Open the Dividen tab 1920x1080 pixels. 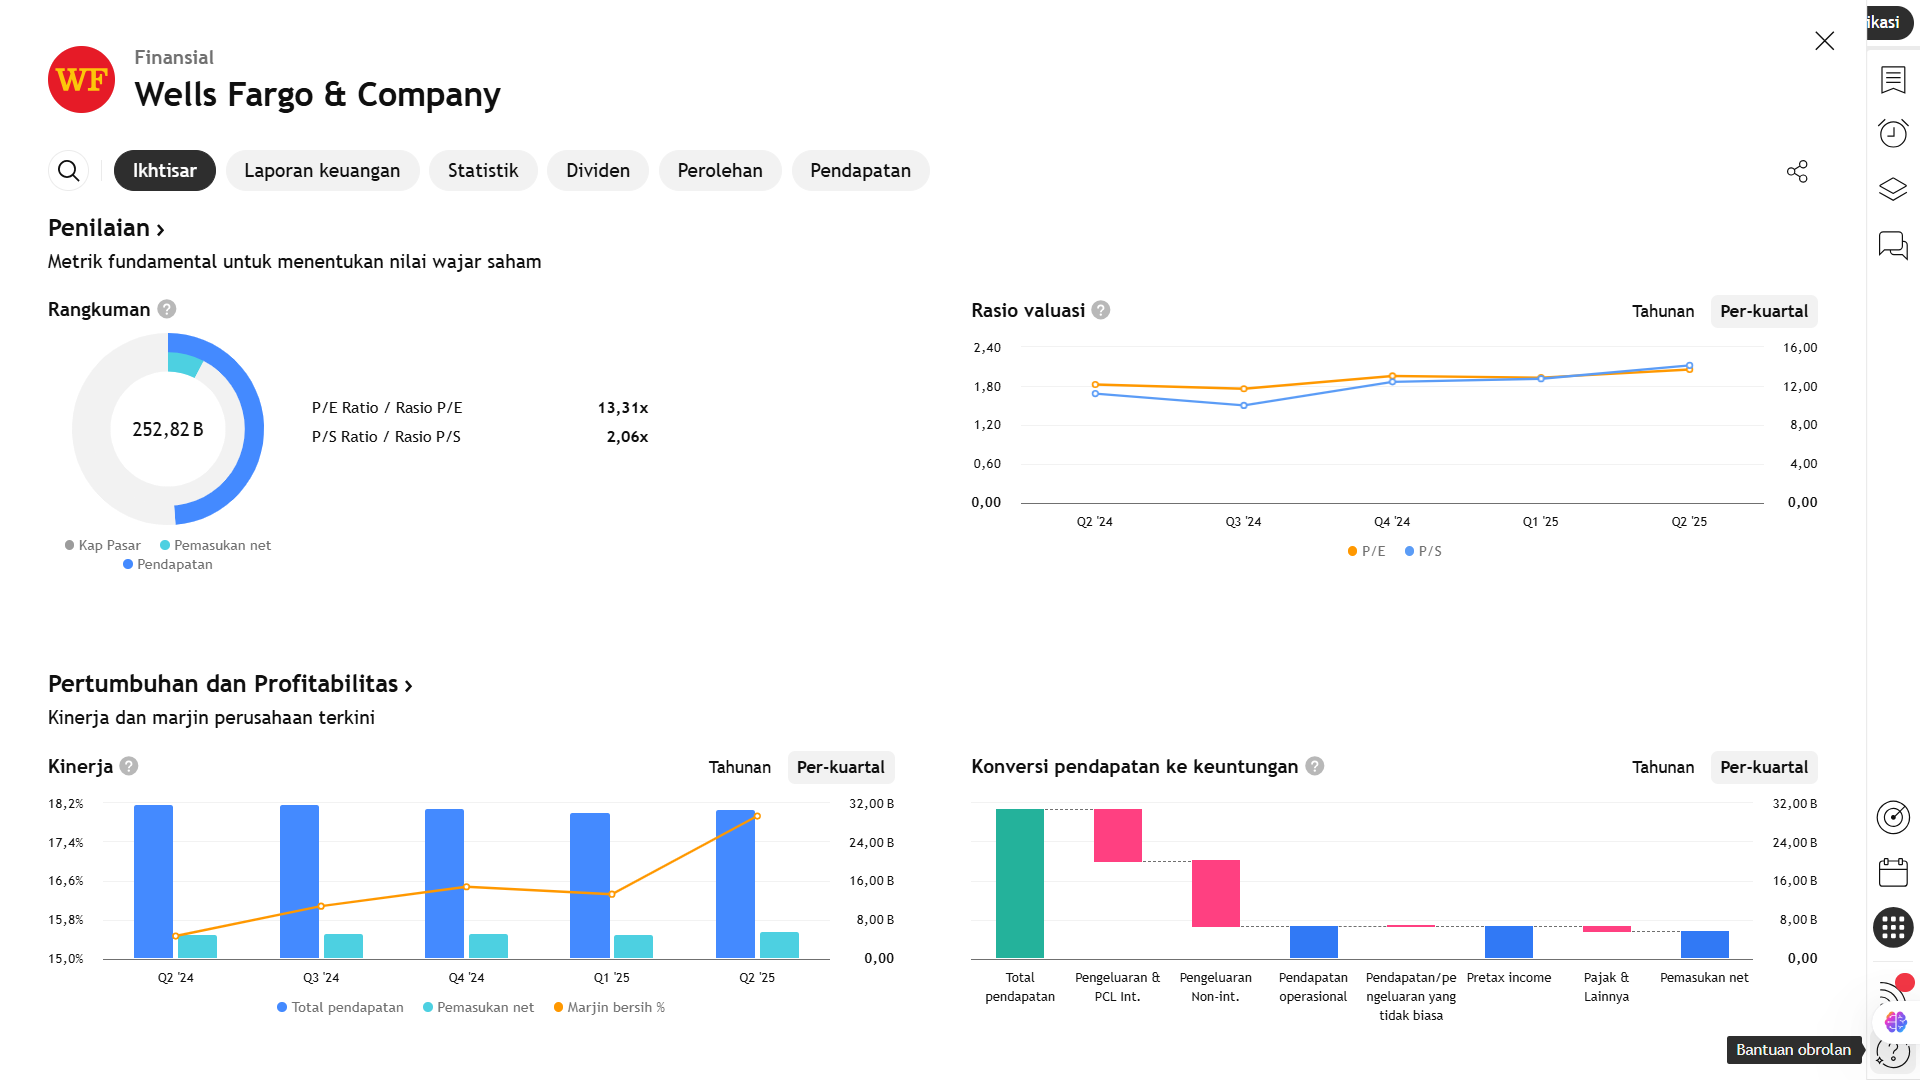[x=597, y=171]
